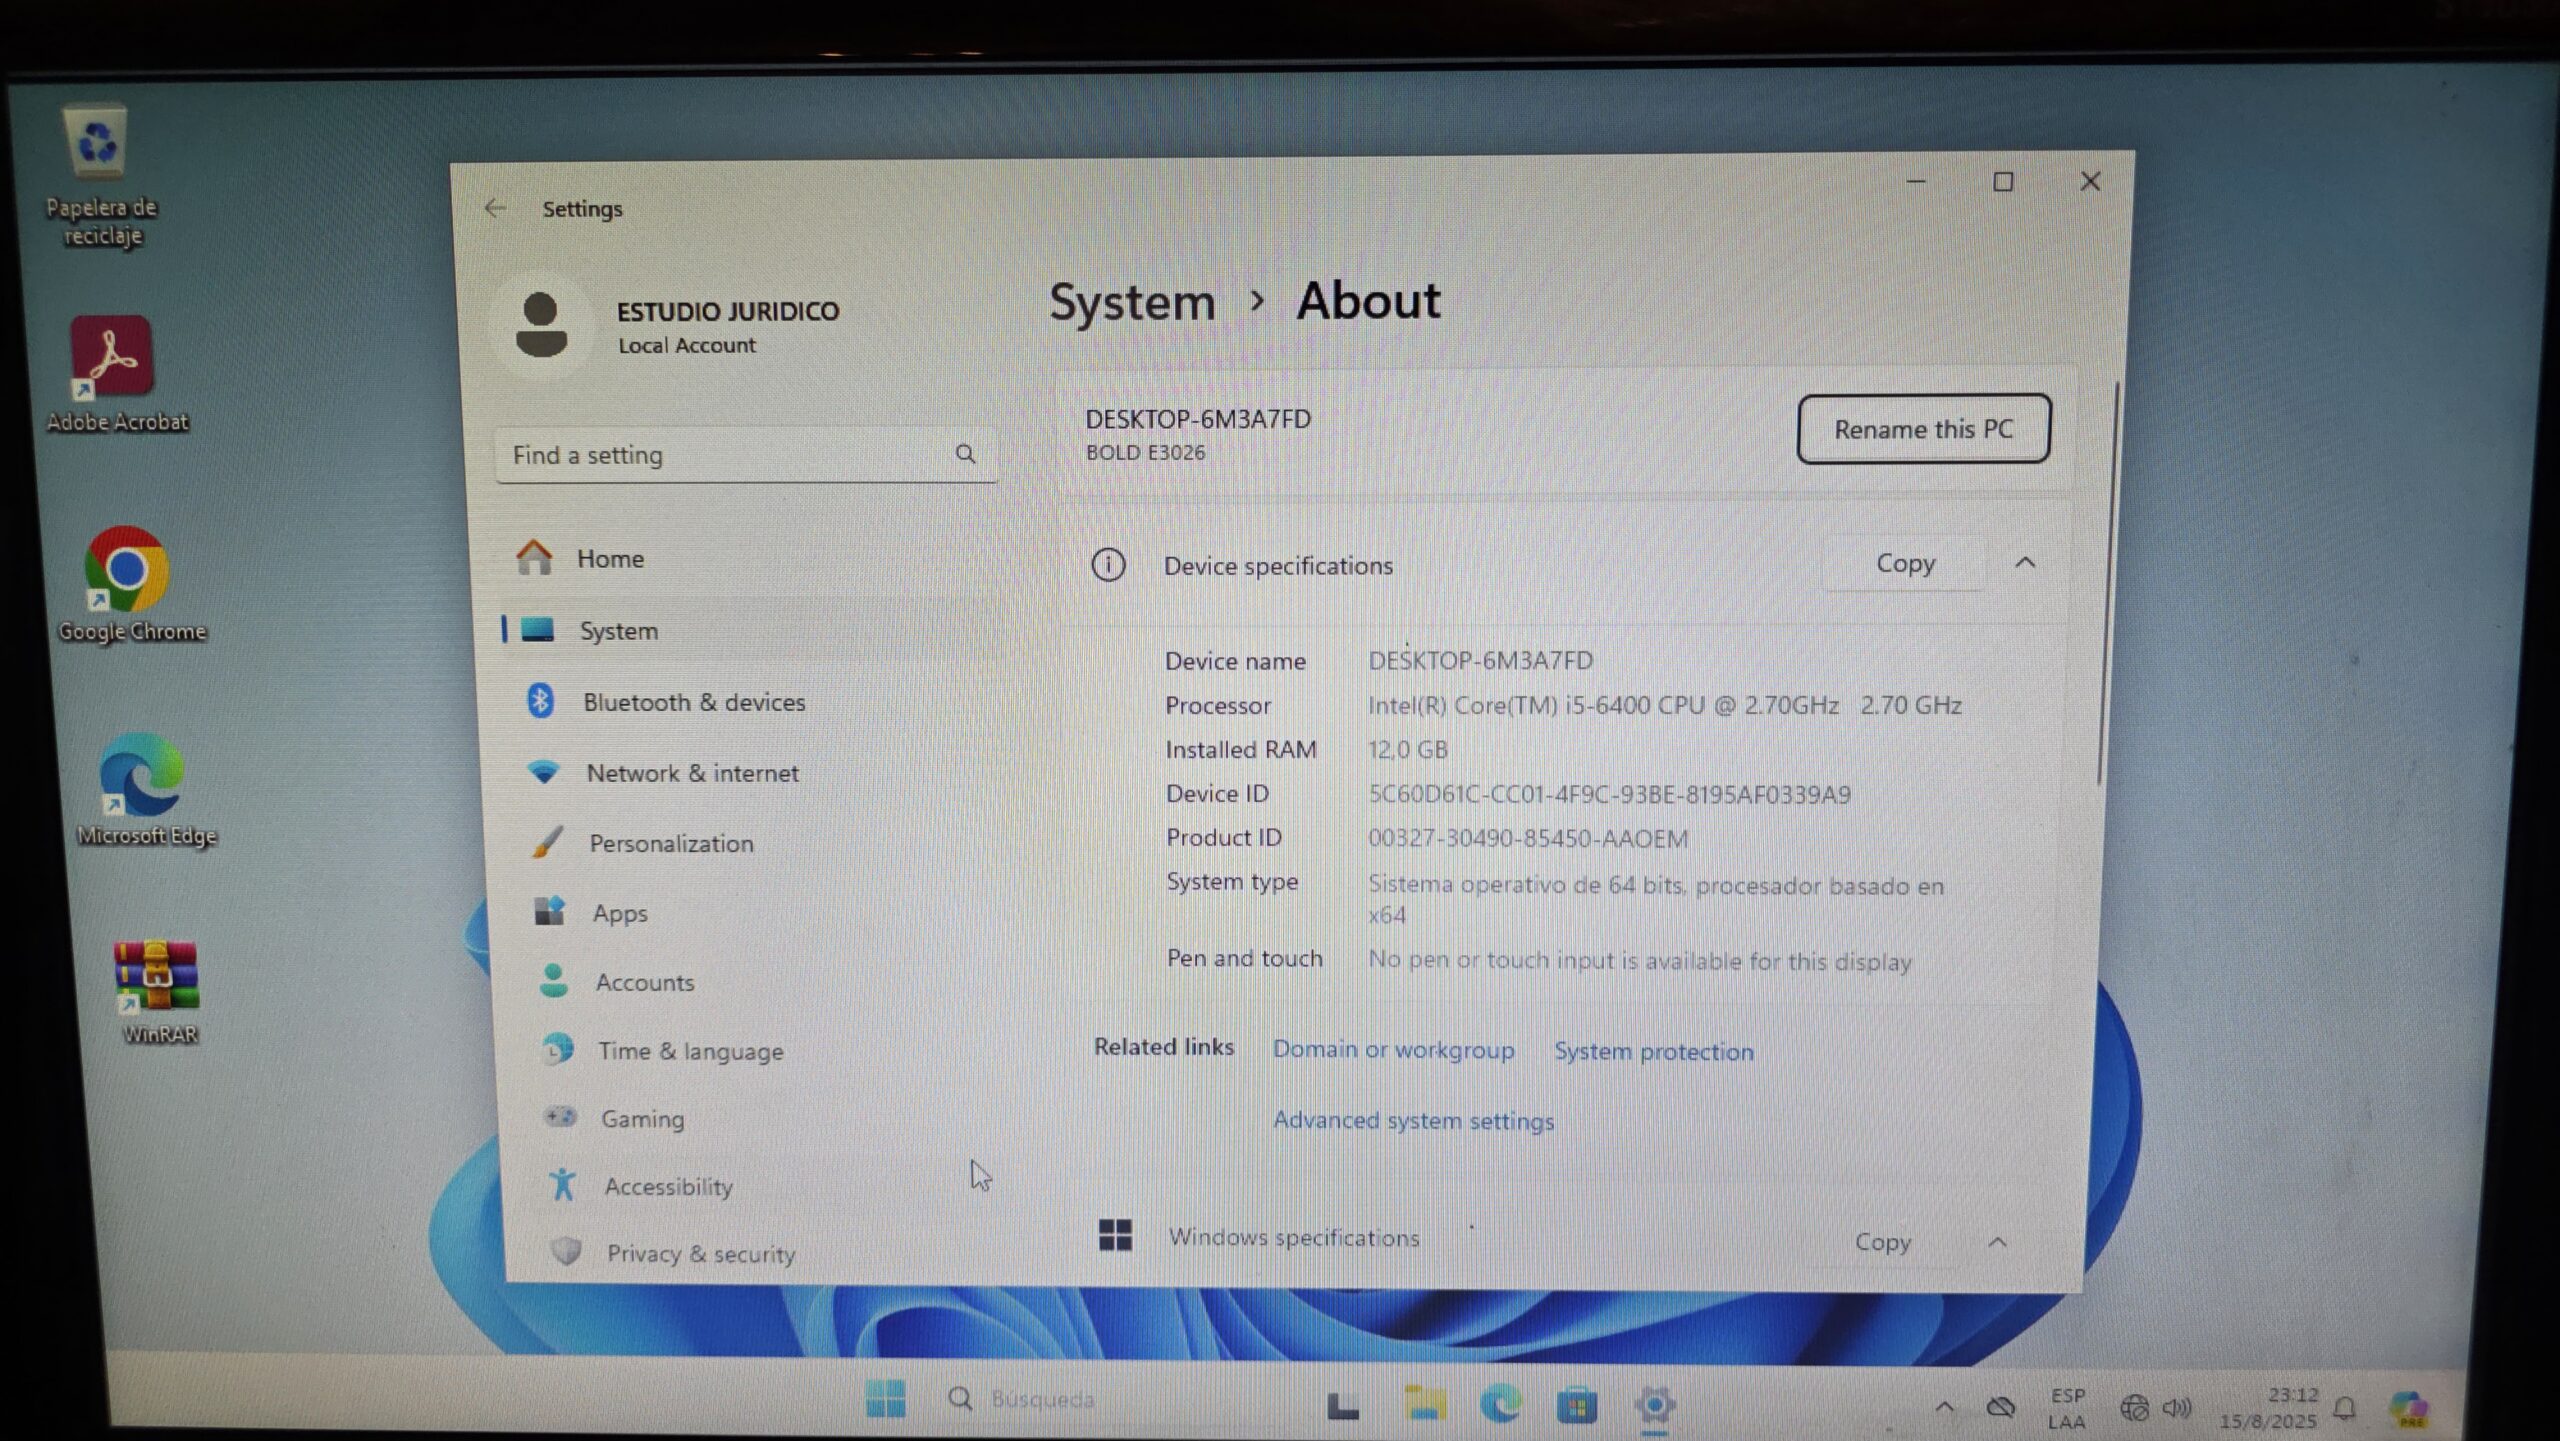
Task: Open the ESP LAA input language switcher
Action: [2067, 1408]
